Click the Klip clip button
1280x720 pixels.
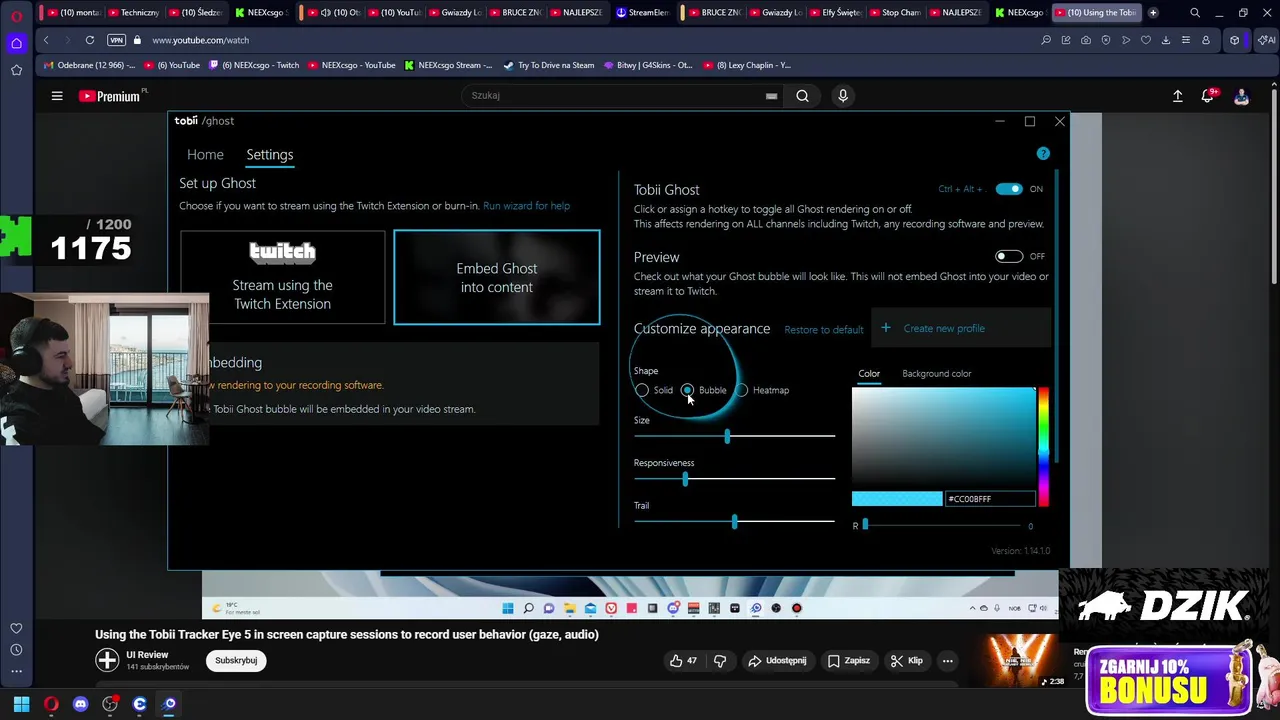point(907,660)
